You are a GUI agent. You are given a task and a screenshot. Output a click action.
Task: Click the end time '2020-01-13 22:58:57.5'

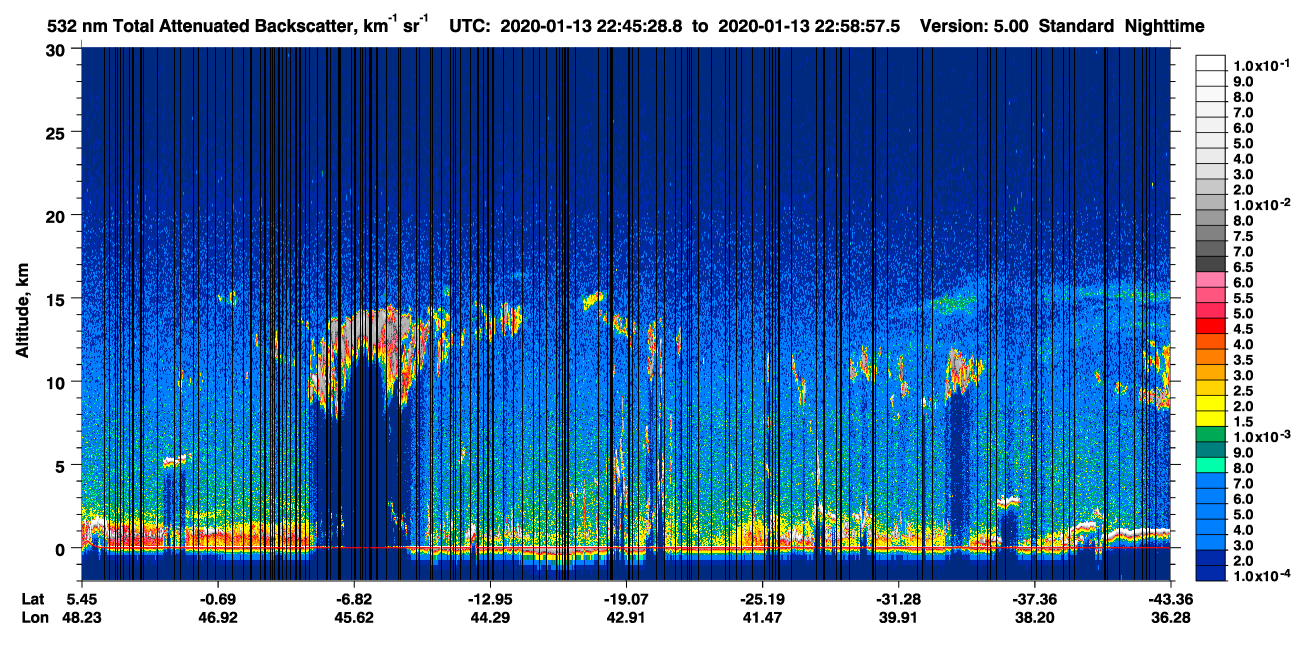click(x=808, y=27)
